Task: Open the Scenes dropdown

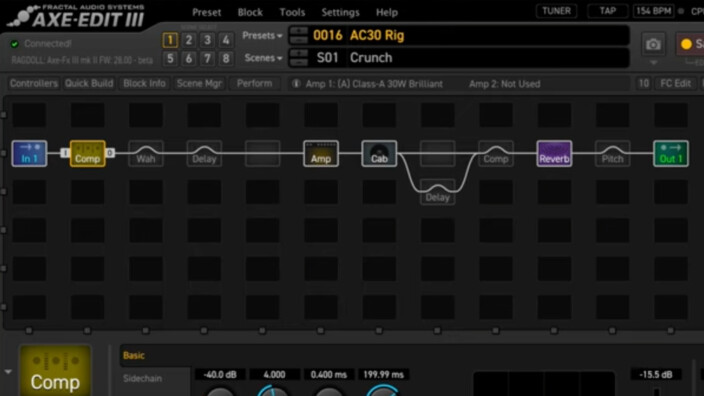Action: pyautogui.click(x=264, y=58)
